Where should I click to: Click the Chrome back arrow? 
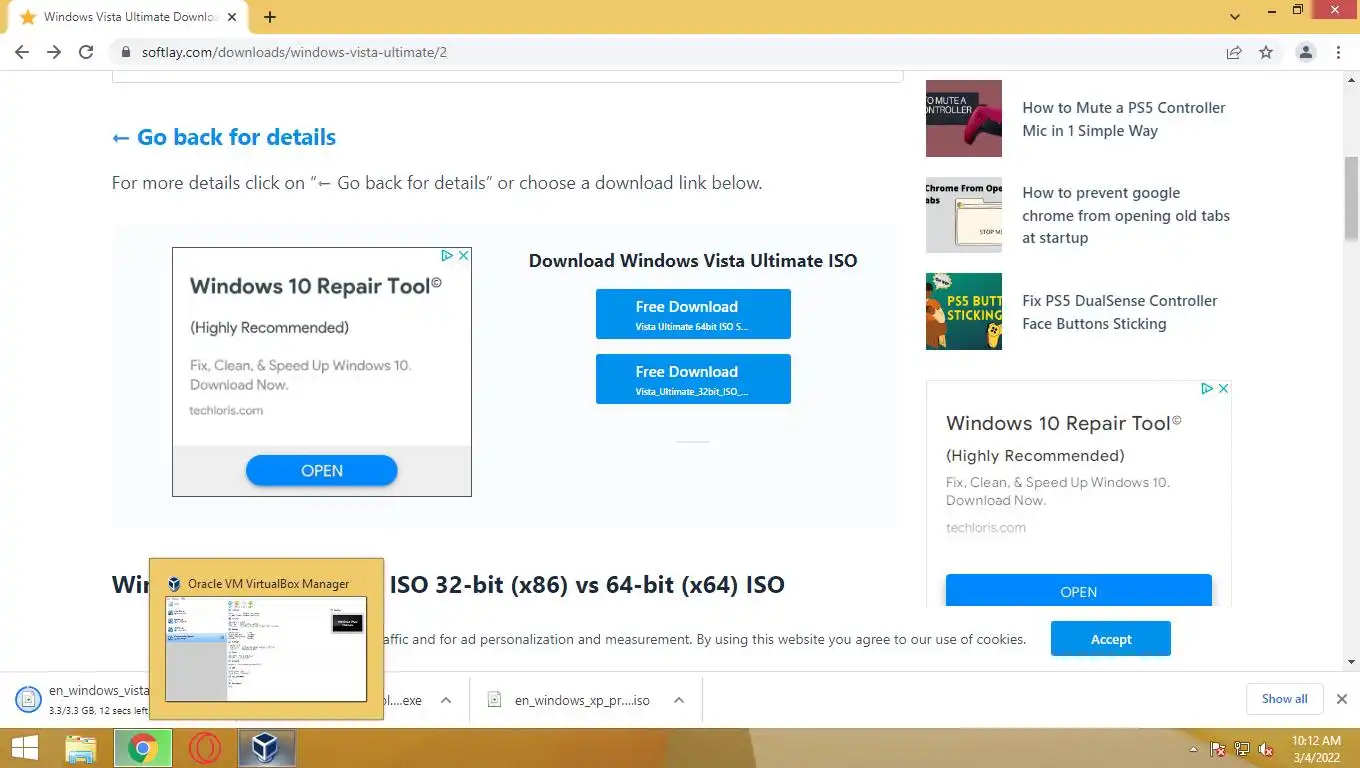pos(22,52)
